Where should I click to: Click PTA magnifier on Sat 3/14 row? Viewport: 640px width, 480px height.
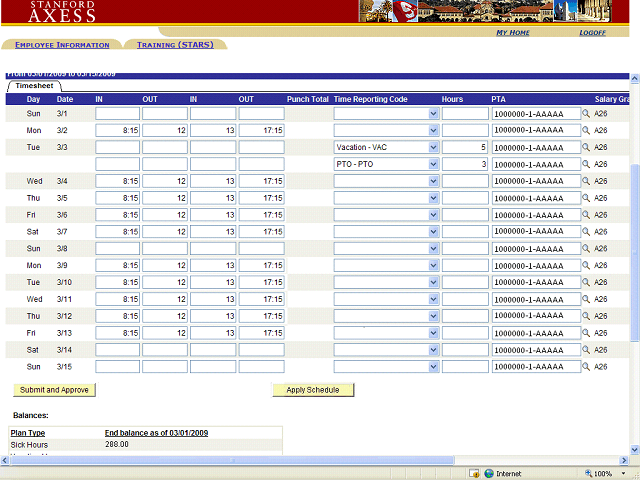[587, 350]
